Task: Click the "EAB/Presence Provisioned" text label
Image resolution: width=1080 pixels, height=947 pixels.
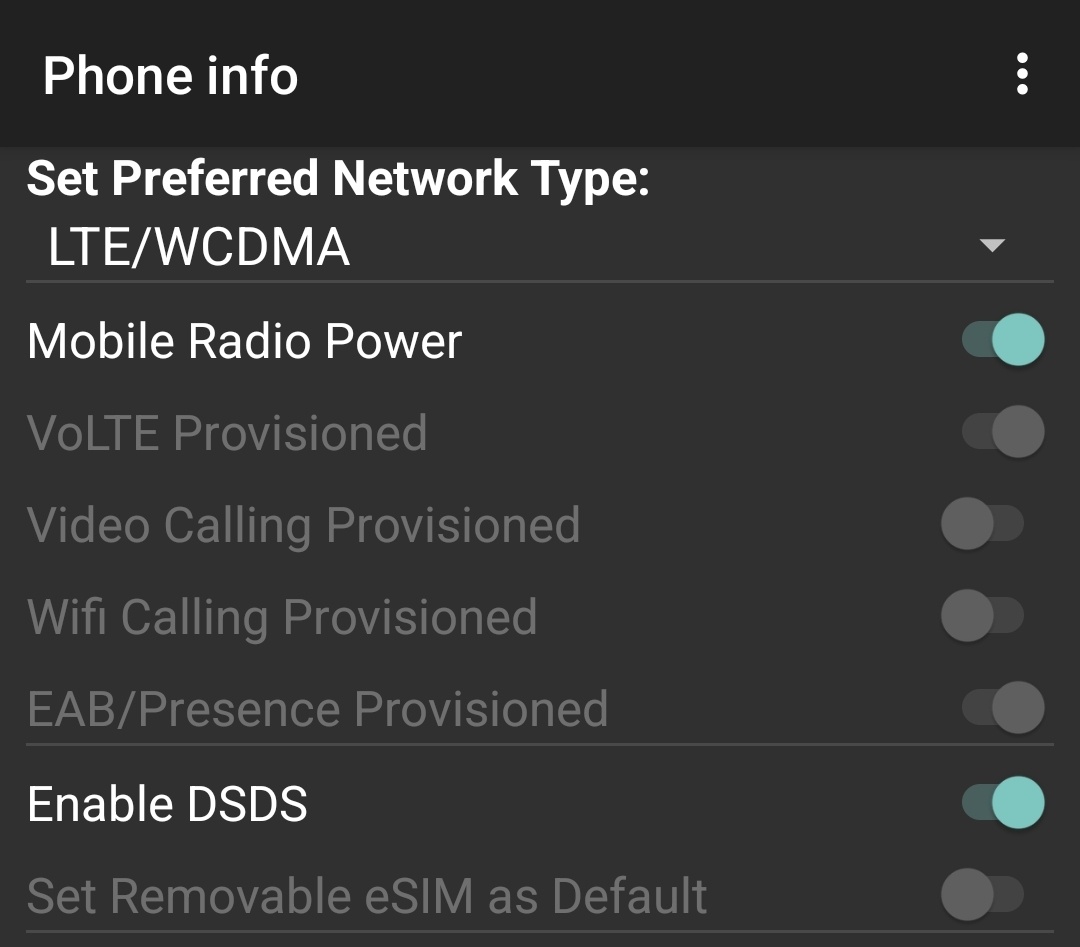Action: (317, 709)
